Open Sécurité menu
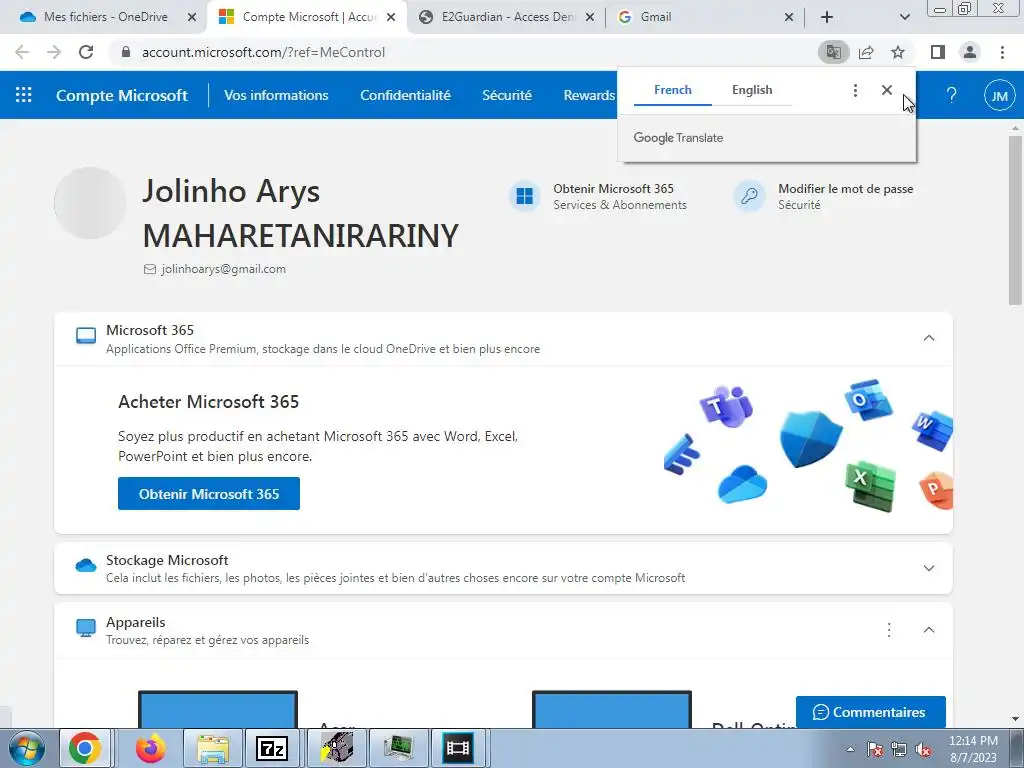The width and height of the screenshot is (1024, 768). coord(507,95)
